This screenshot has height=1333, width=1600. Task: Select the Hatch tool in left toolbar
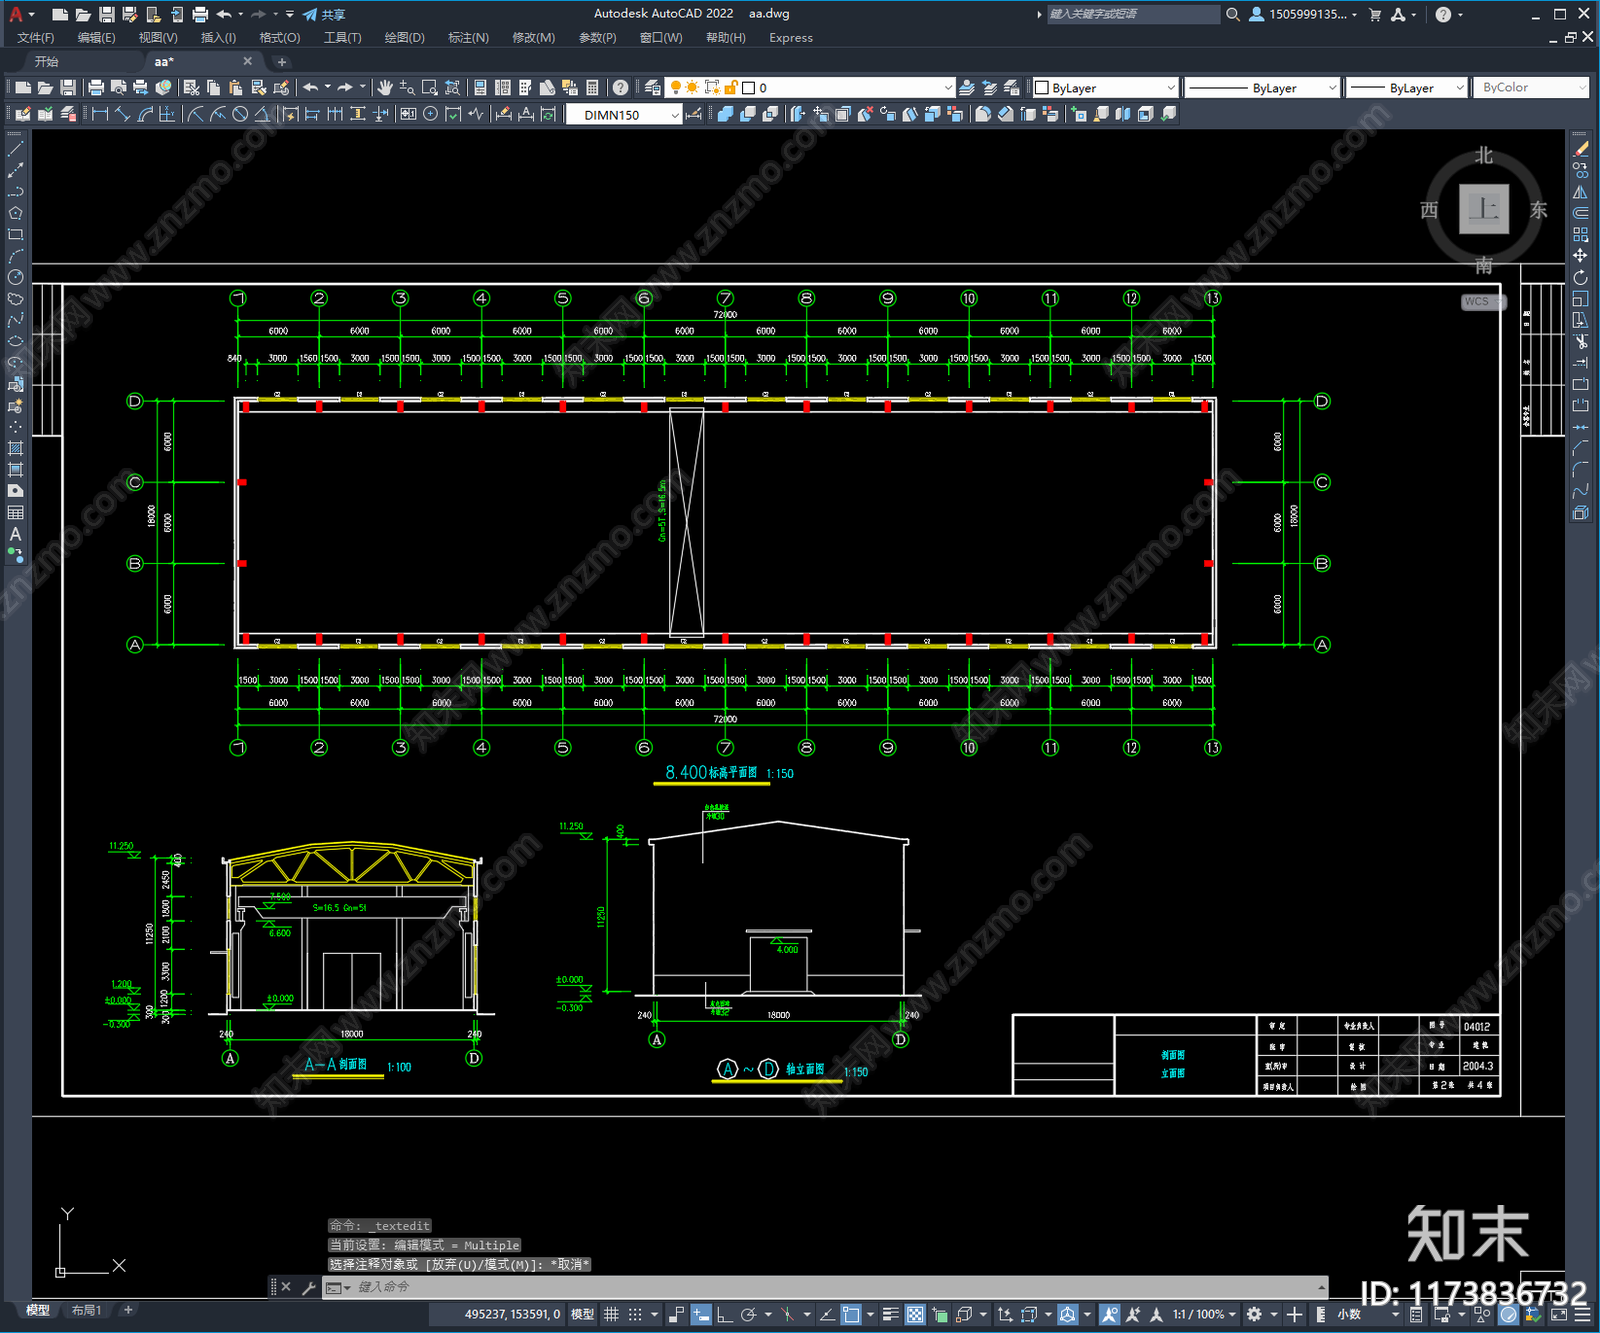(15, 448)
